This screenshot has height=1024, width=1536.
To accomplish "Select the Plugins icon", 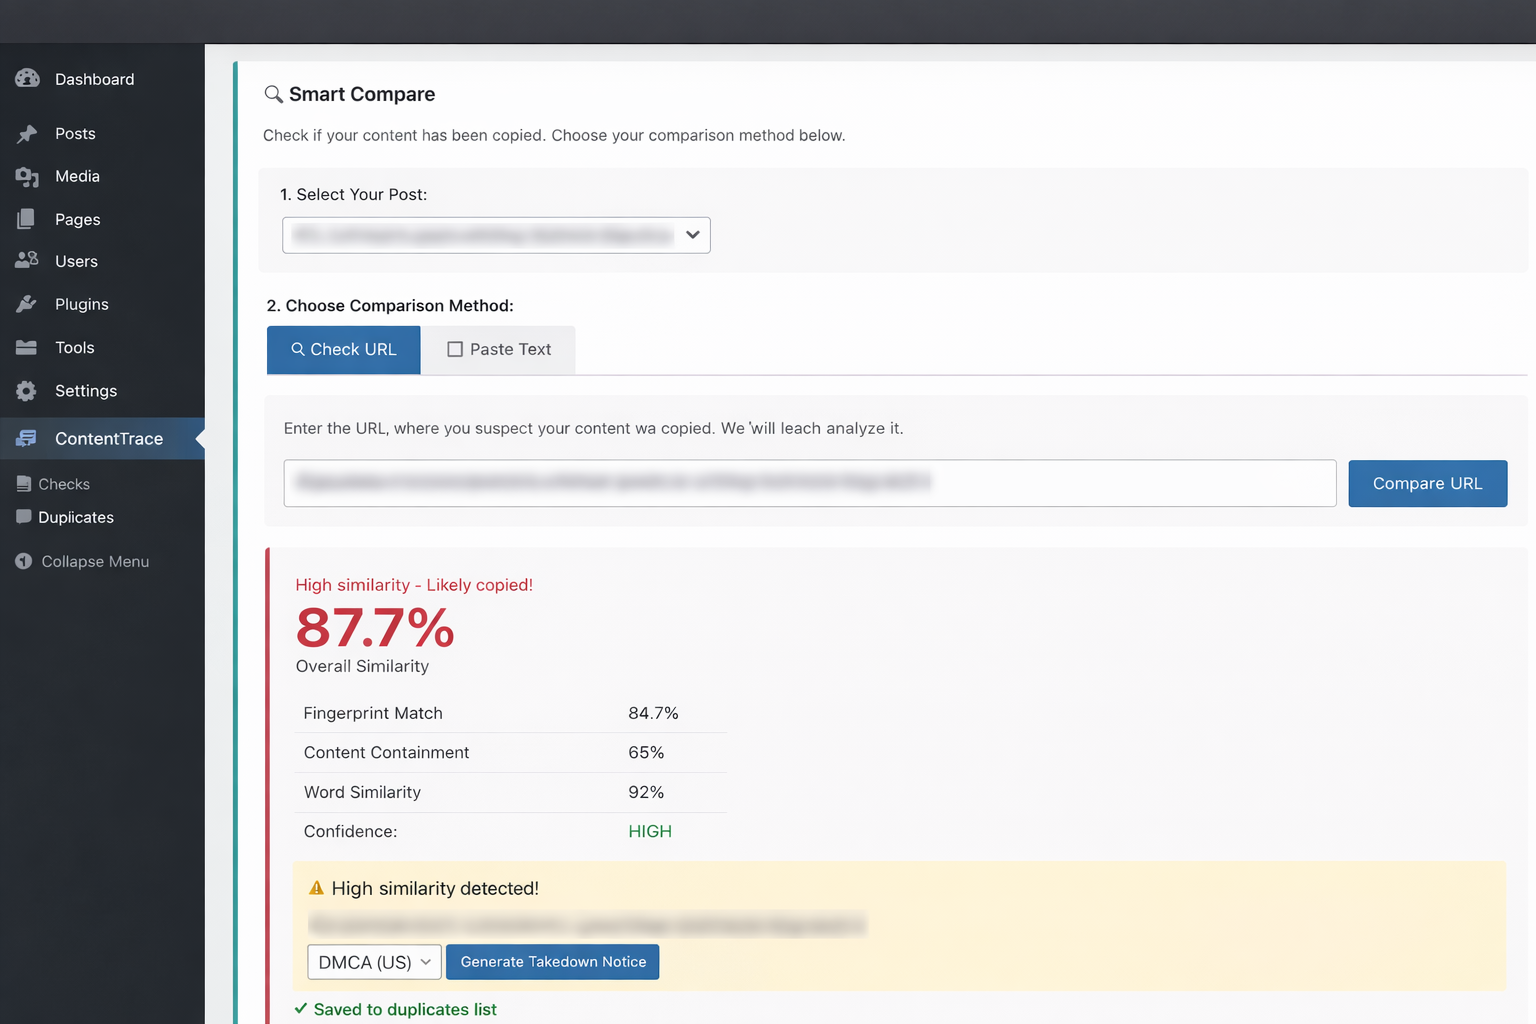I will [27, 304].
